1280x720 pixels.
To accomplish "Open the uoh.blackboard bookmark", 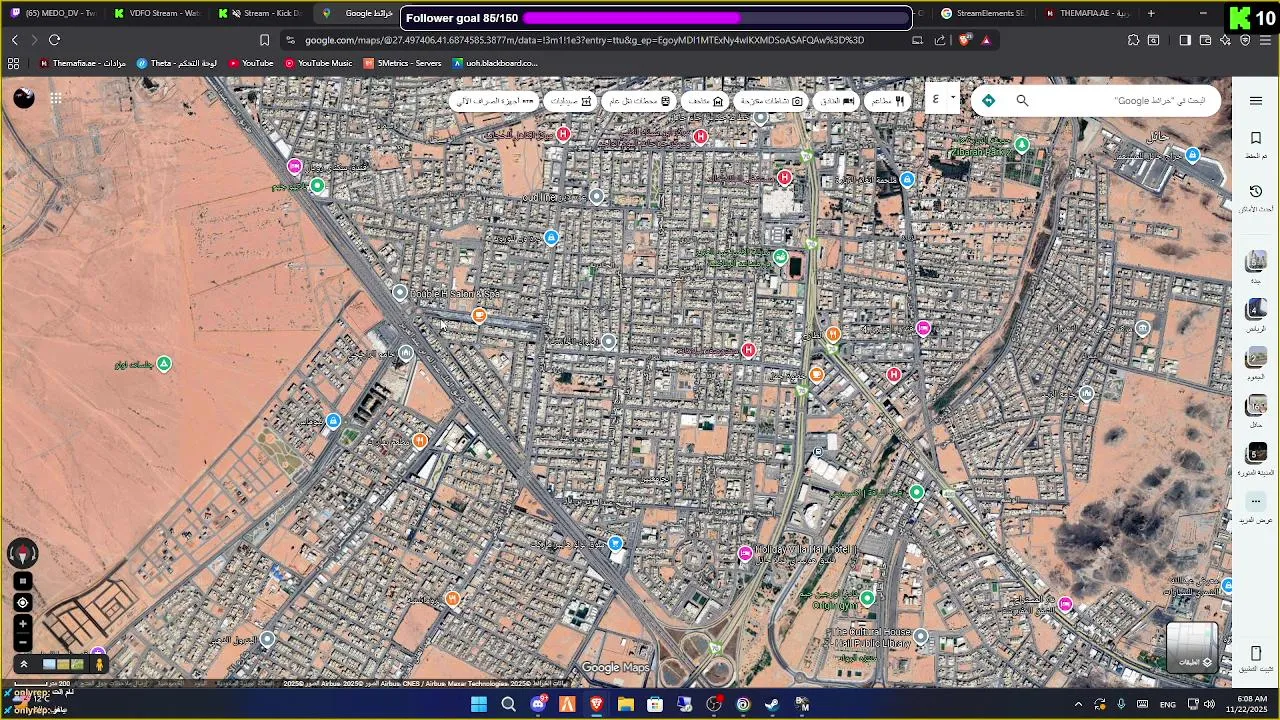I will point(495,63).
